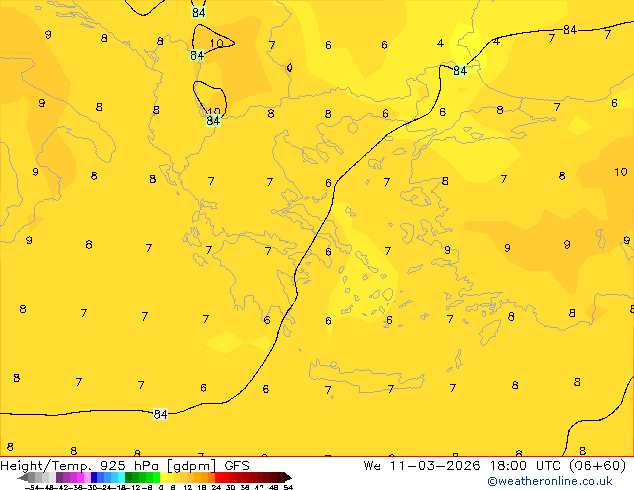Viewport: 634px width, 490px height.
Task: Click the '84' contour label beside the pale yellow patch
Action: click(460, 71)
